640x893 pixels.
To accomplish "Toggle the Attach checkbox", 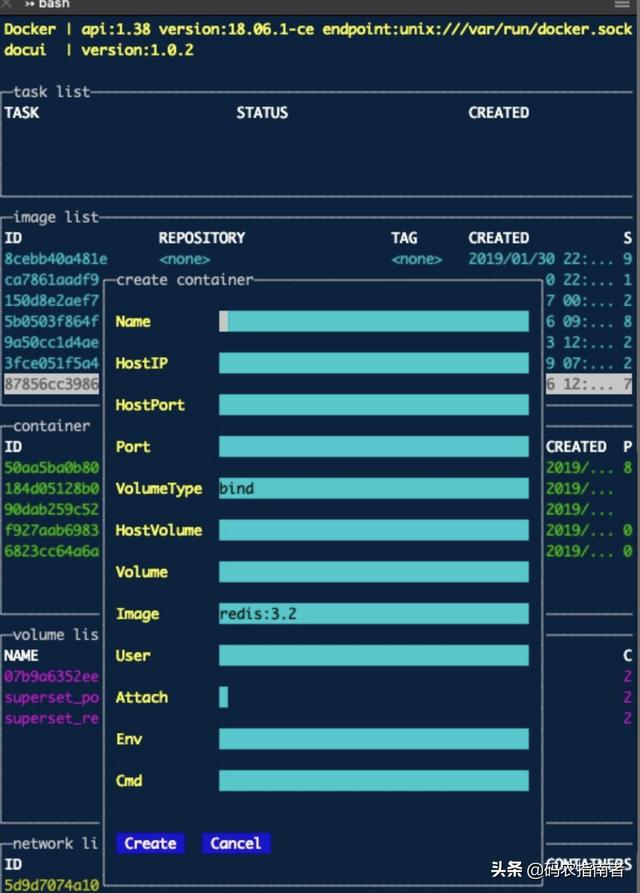I will 224,697.
